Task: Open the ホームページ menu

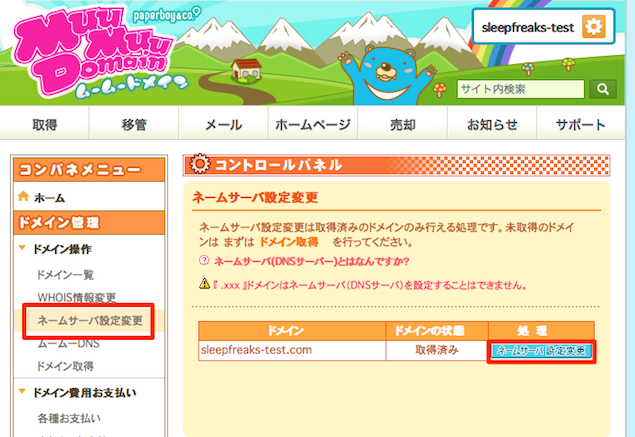Action: tap(313, 124)
